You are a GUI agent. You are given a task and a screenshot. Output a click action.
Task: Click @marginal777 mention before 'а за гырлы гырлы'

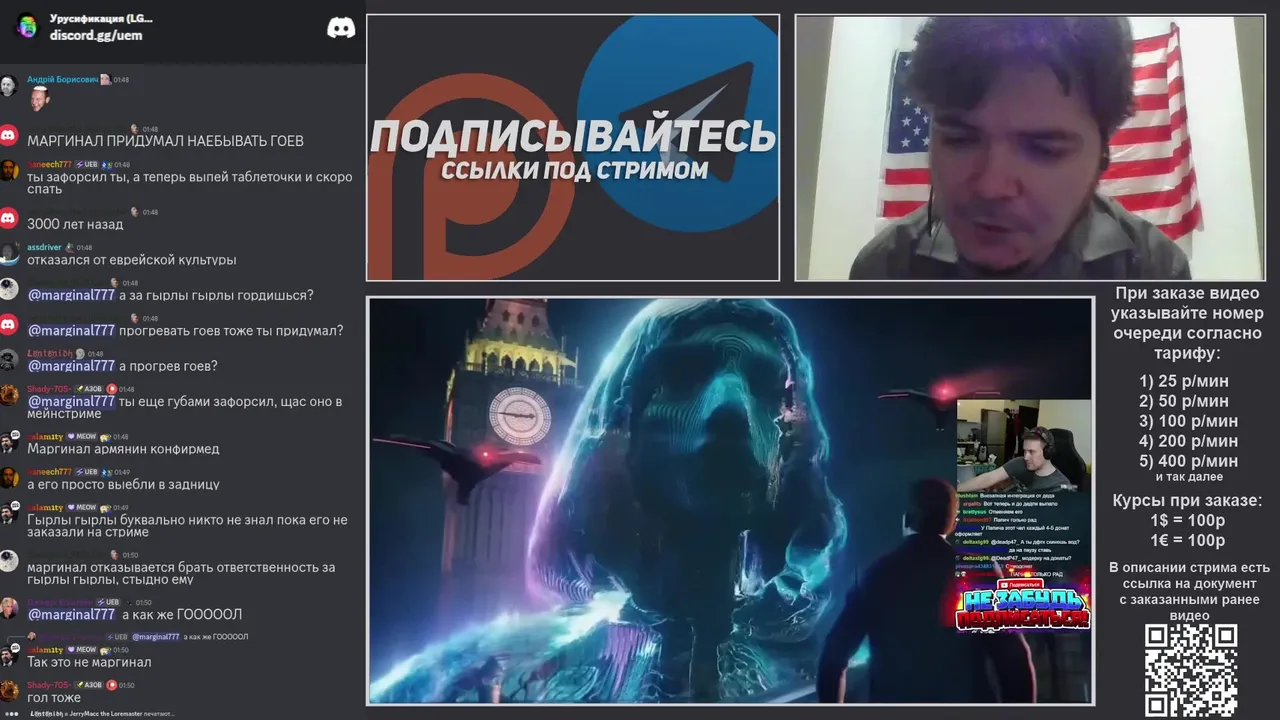click(x=71, y=295)
